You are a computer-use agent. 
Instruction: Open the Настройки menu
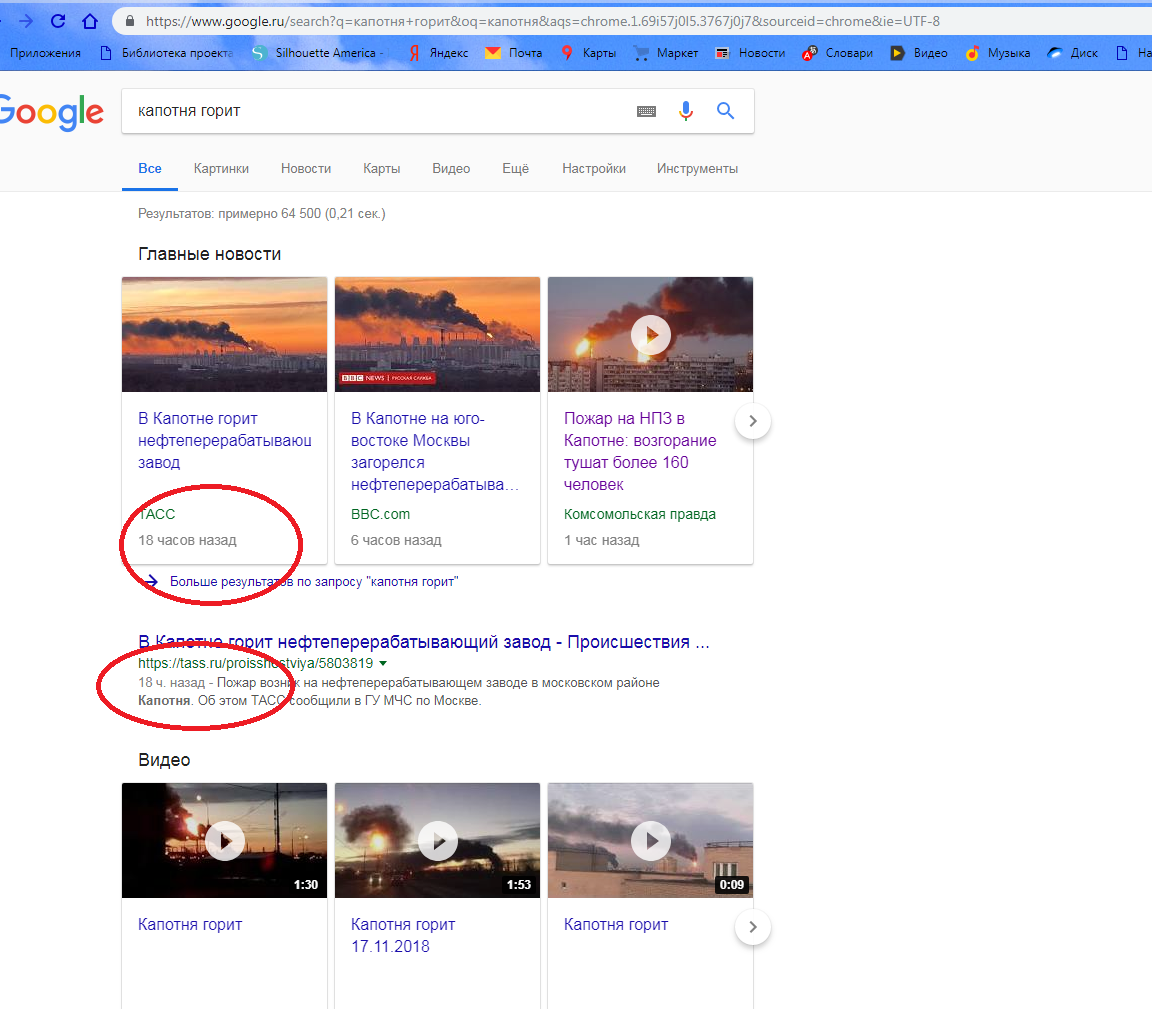coord(594,168)
